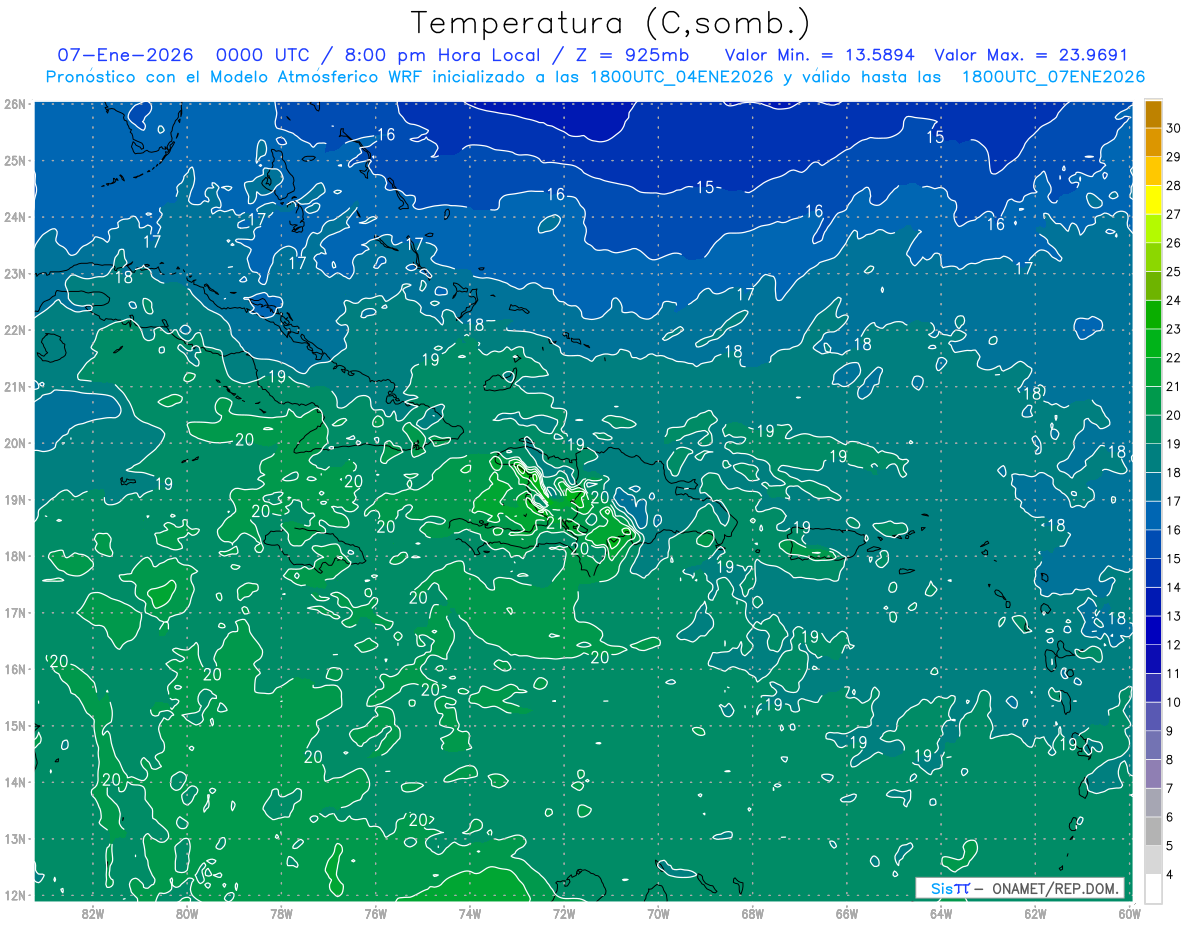Click the 74W longitude label
Viewport: 1200px width, 927px height.
469,912
